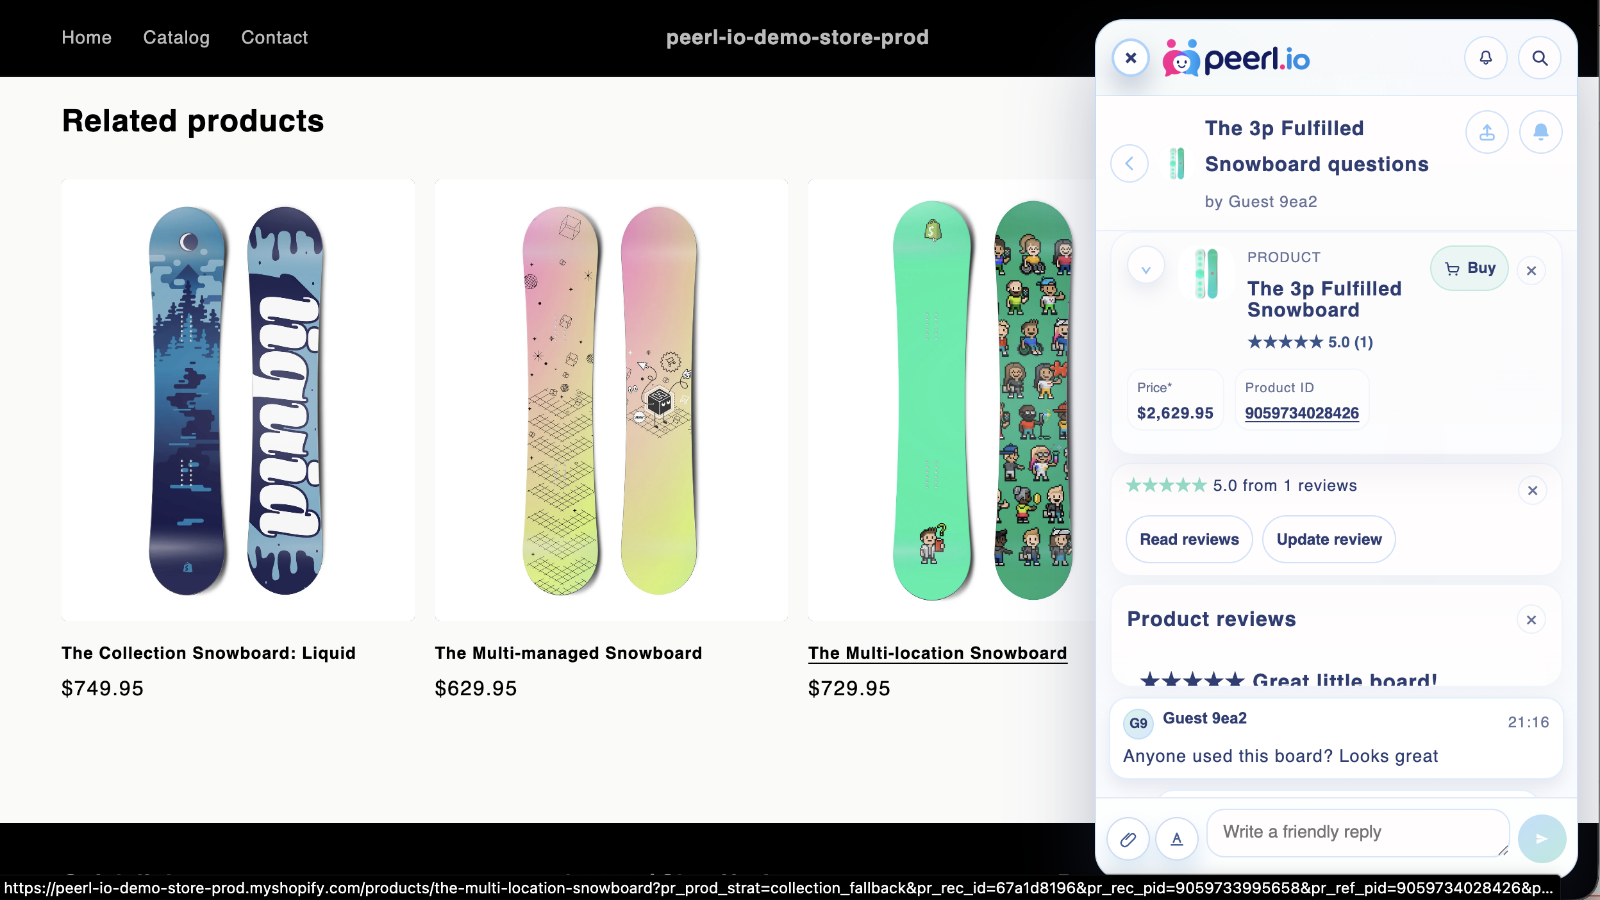Viewport: 1600px width, 900px height.
Task: Open the Catalog menu item
Action: click(176, 38)
